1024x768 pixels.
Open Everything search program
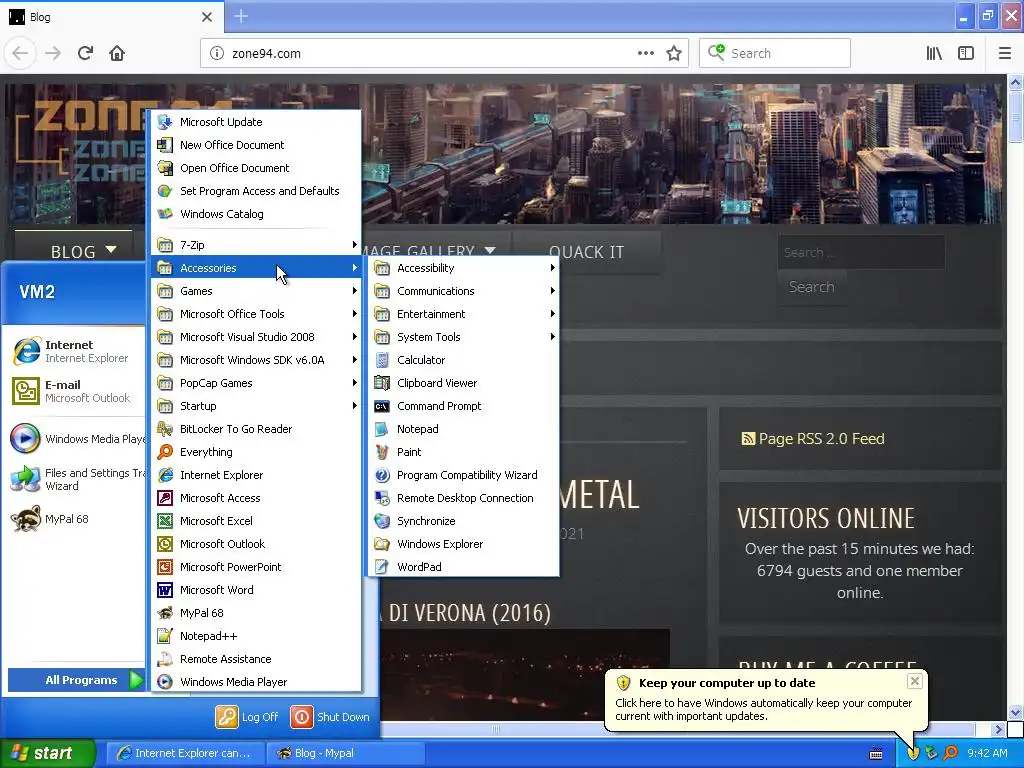pos(256,451)
